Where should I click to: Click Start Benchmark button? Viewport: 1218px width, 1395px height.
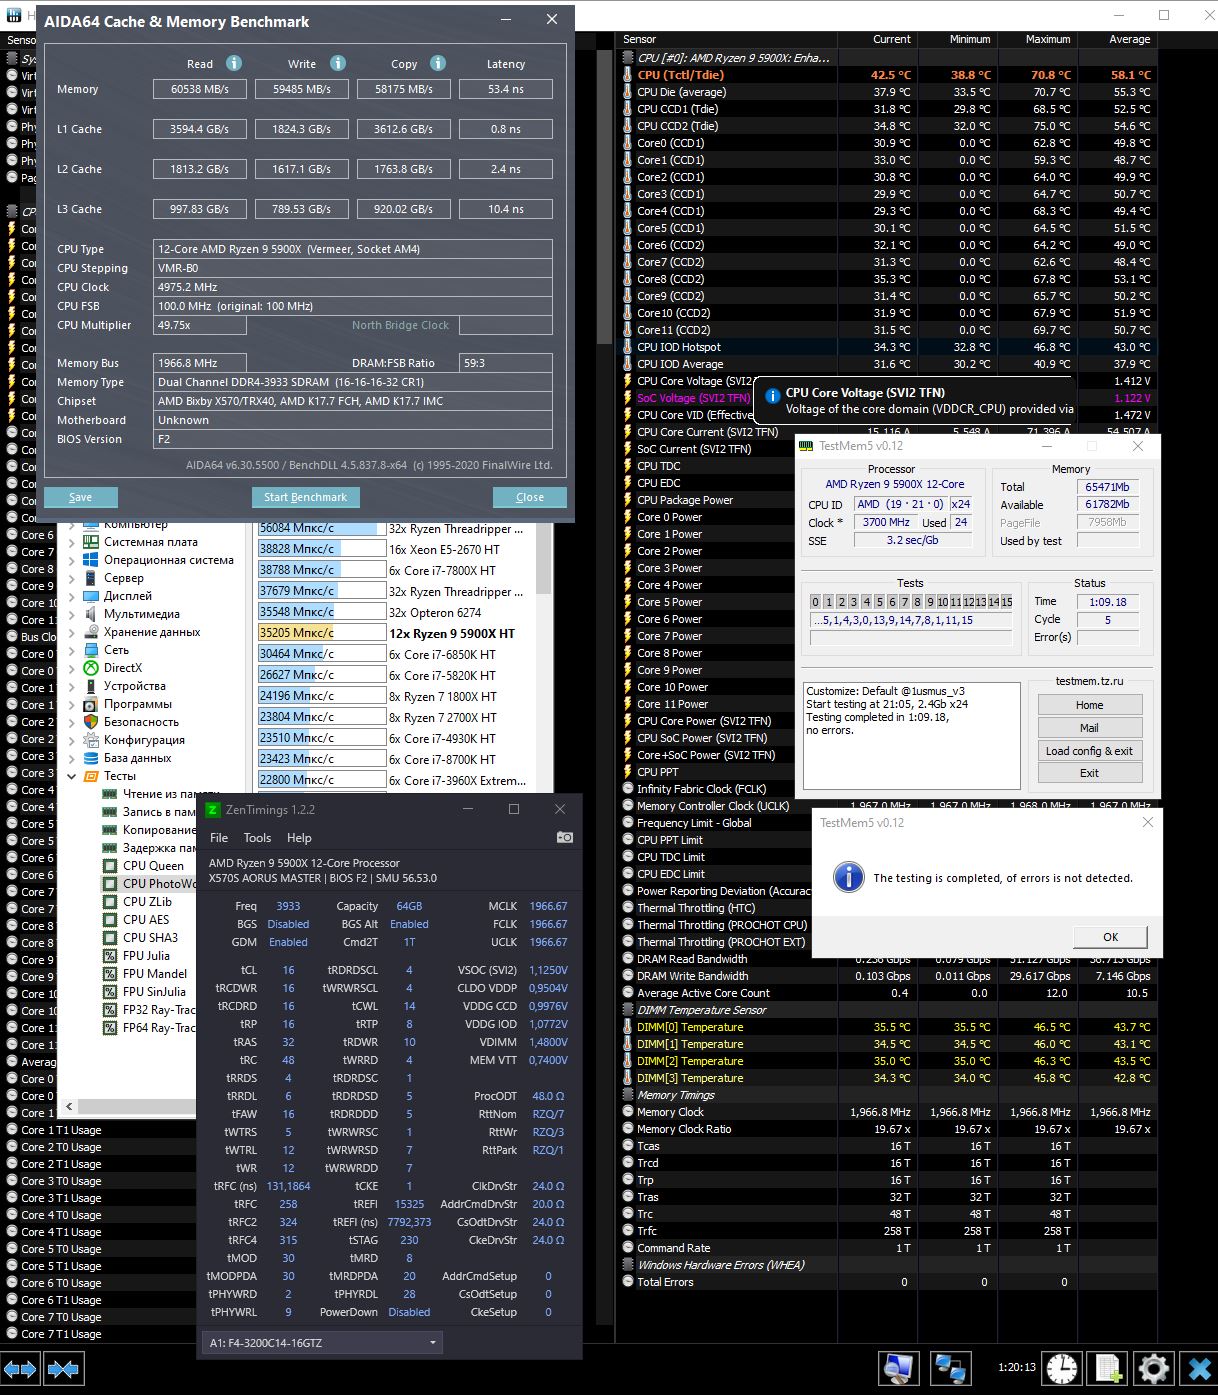tap(305, 497)
